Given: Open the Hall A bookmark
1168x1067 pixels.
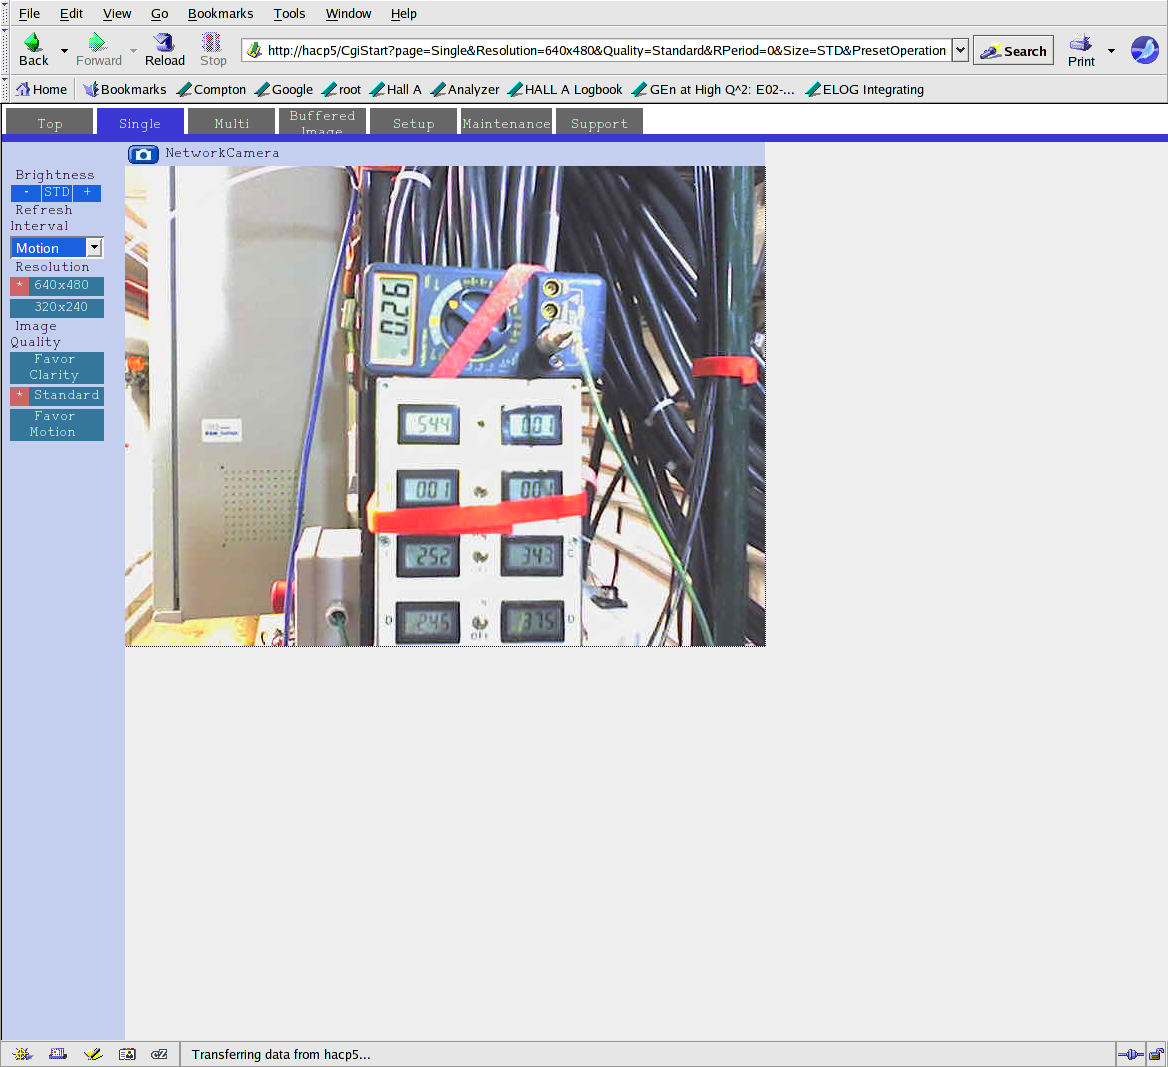Looking at the screenshot, I should click(x=396, y=89).
